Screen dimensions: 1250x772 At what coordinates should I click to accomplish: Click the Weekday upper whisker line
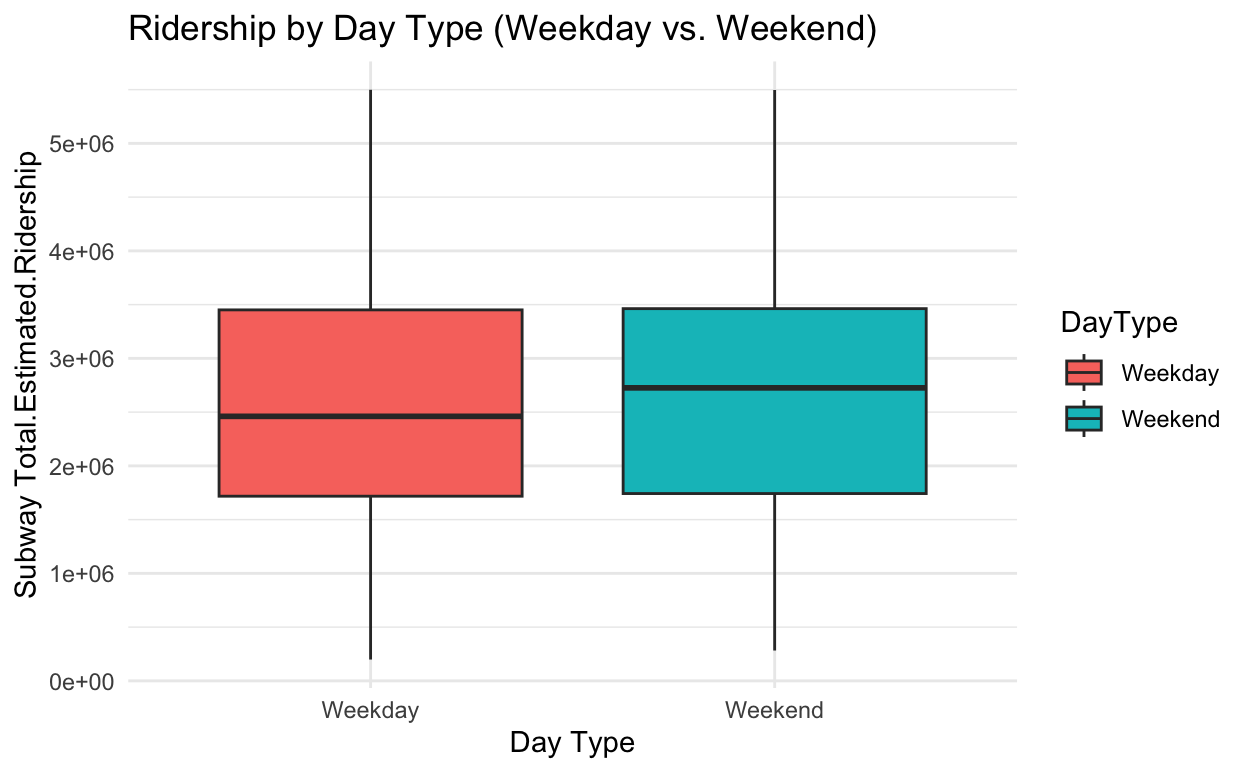pos(371,200)
